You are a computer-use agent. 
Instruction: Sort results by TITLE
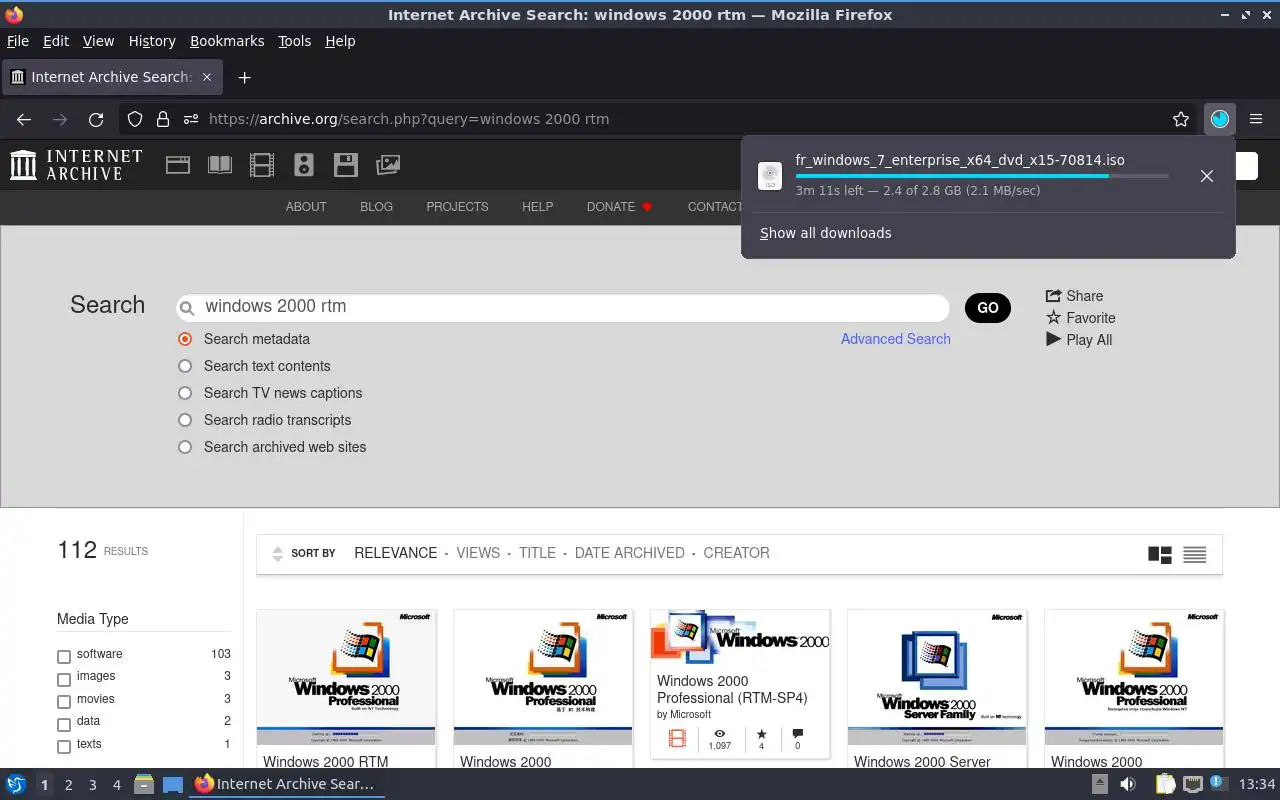coord(537,553)
